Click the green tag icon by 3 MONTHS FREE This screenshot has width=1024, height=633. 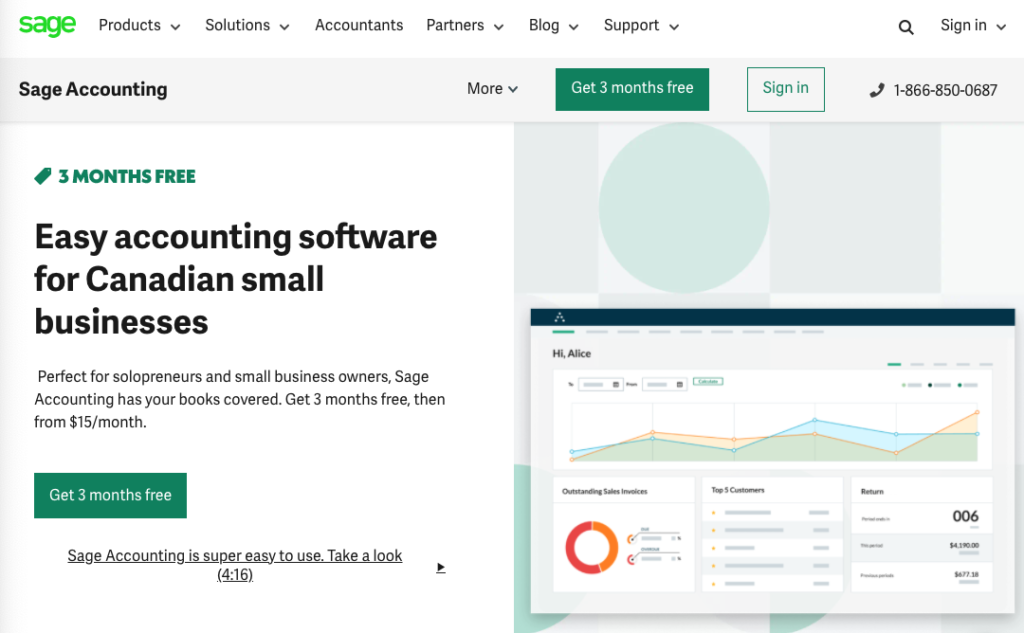(x=42, y=176)
